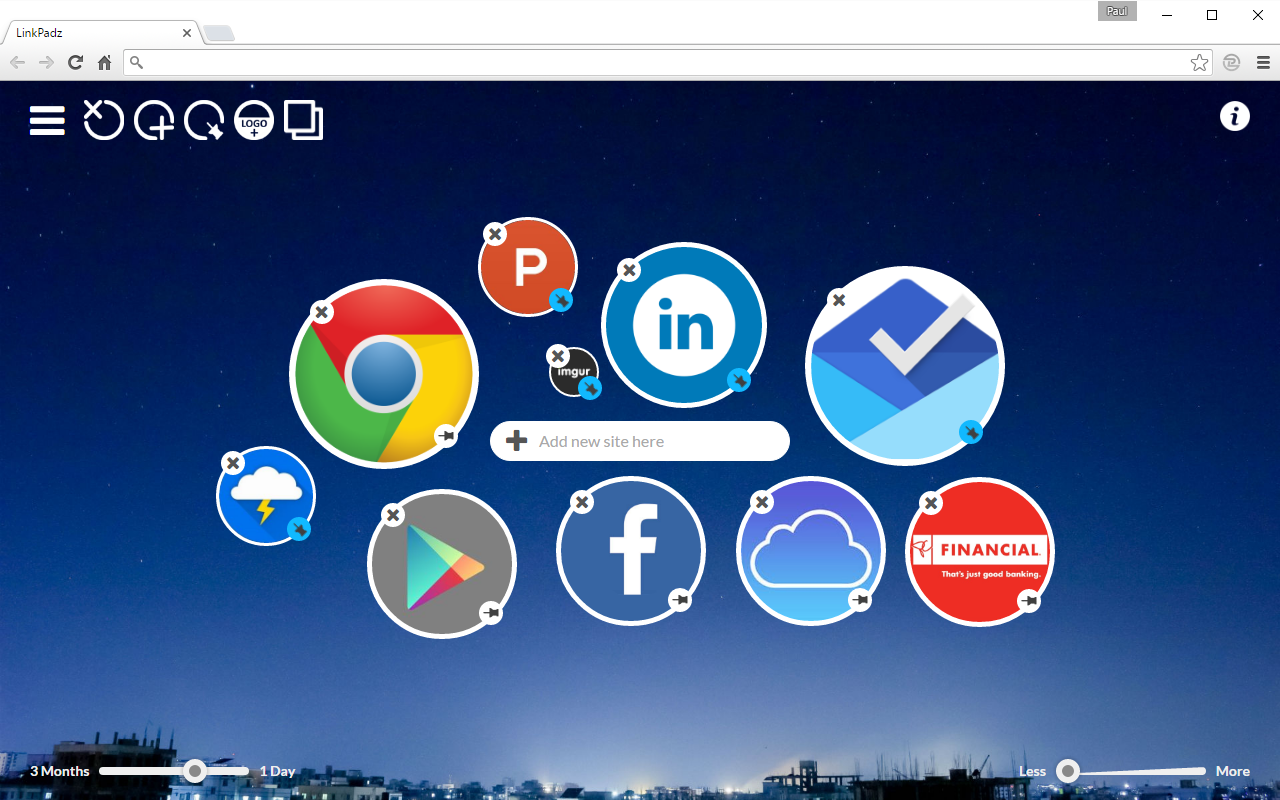Click the browser address bar
The image size is (1280, 800).
pos(667,62)
